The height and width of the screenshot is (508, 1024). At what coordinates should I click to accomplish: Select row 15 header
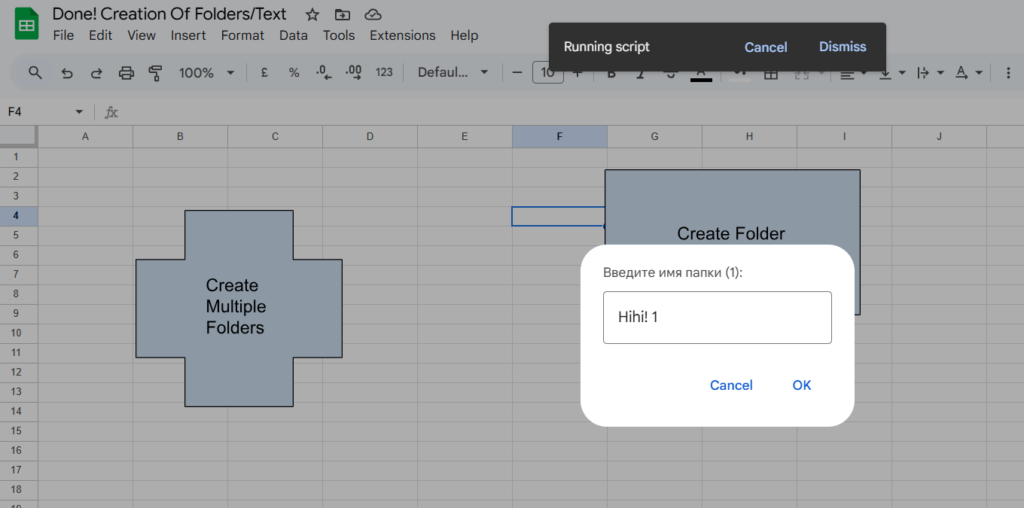(x=18, y=432)
